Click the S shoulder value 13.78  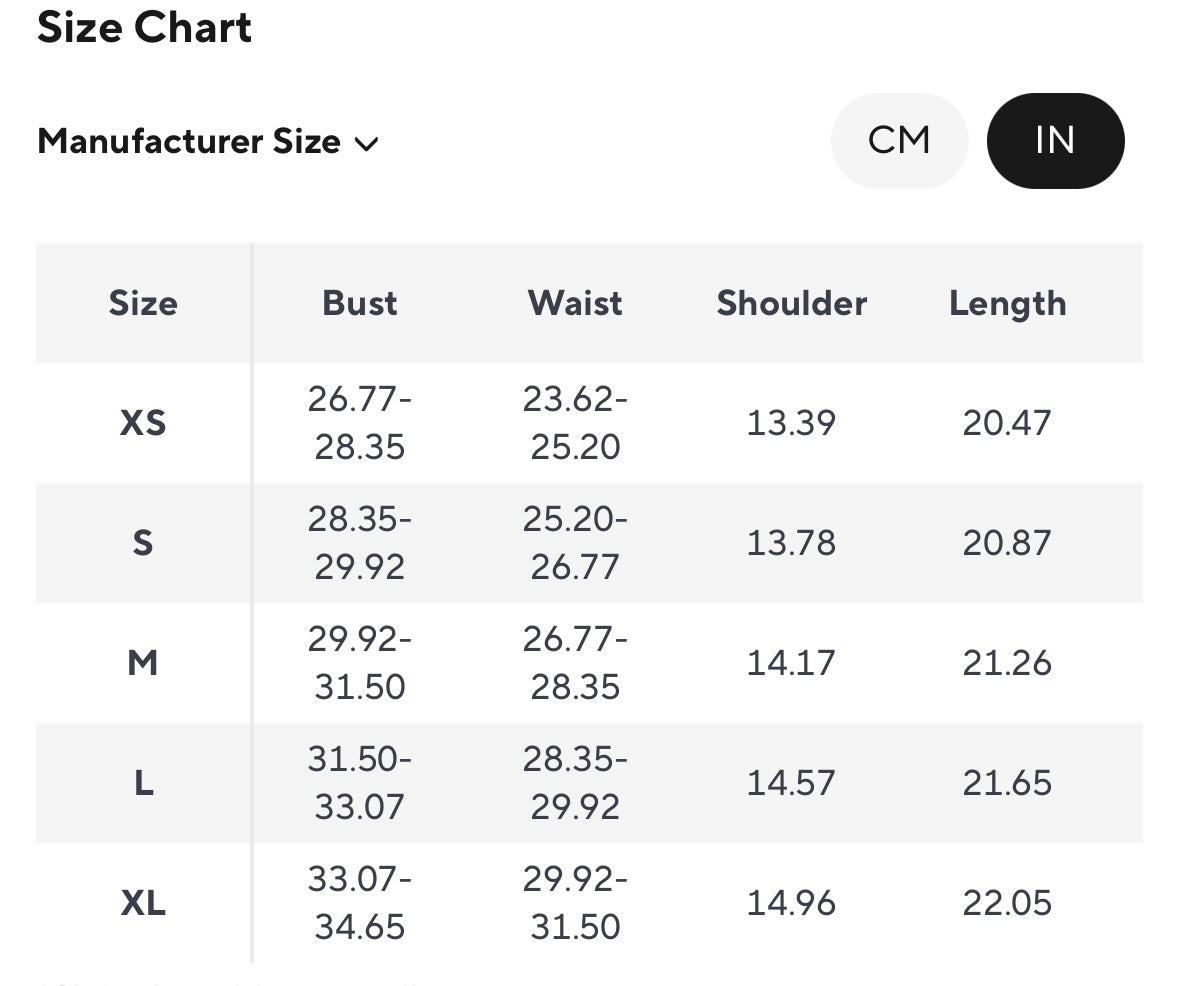(x=791, y=543)
